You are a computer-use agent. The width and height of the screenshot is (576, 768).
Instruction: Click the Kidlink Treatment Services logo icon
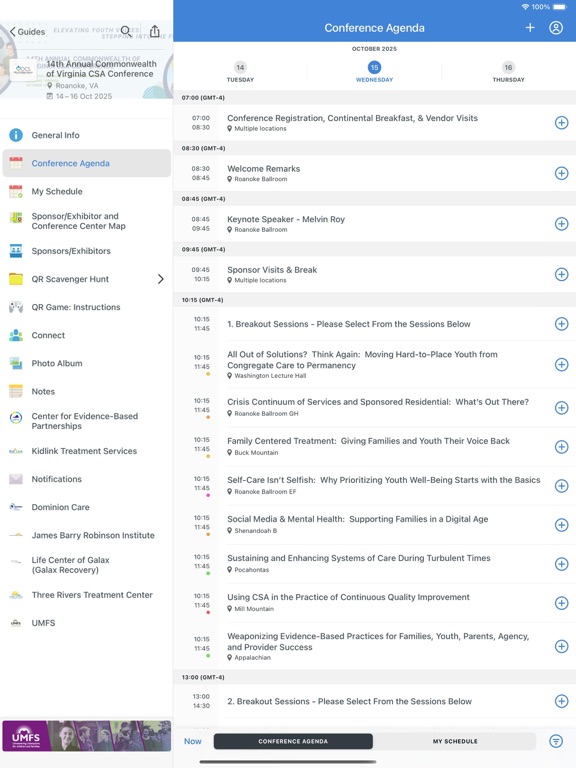click(16, 451)
